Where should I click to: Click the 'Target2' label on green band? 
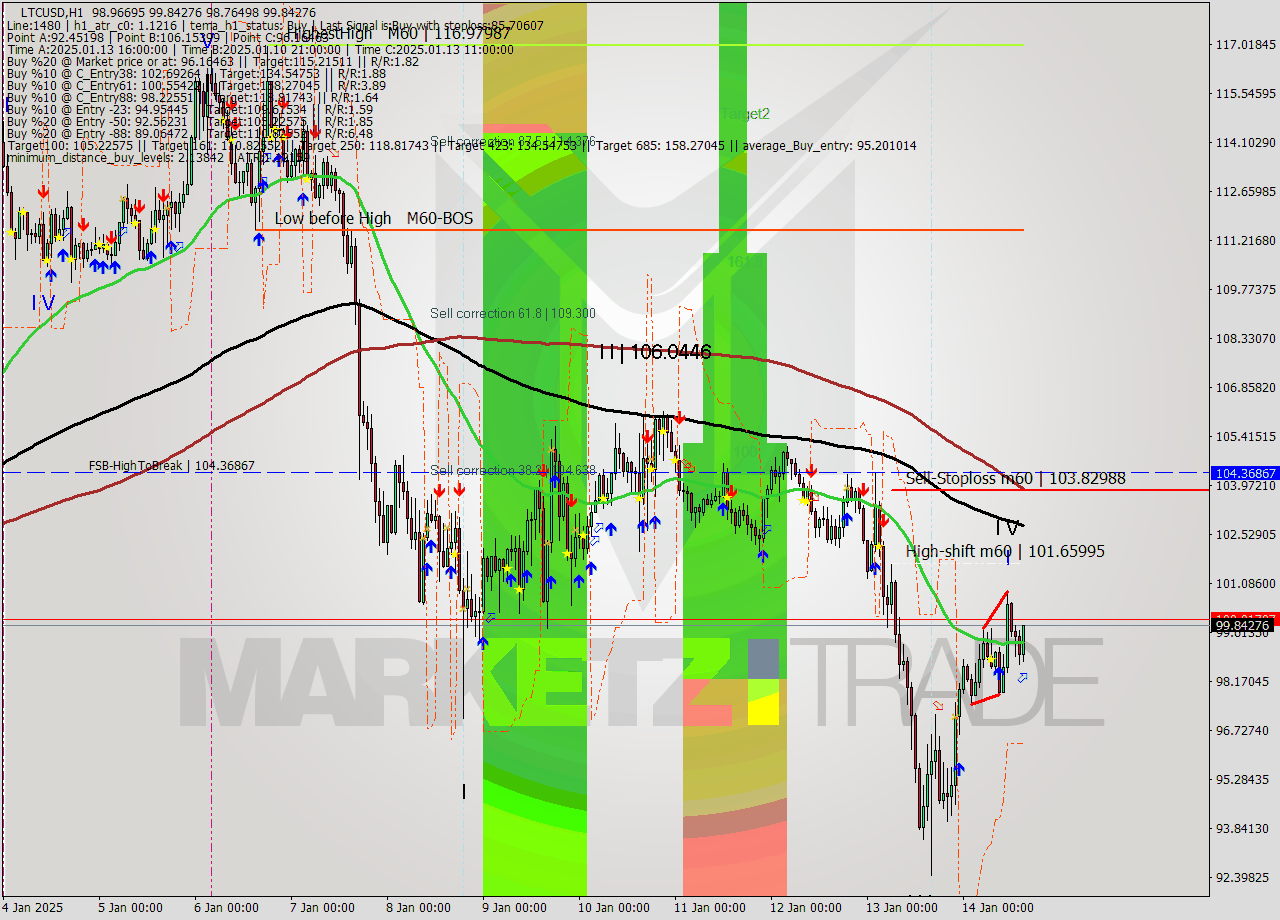pos(745,114)
